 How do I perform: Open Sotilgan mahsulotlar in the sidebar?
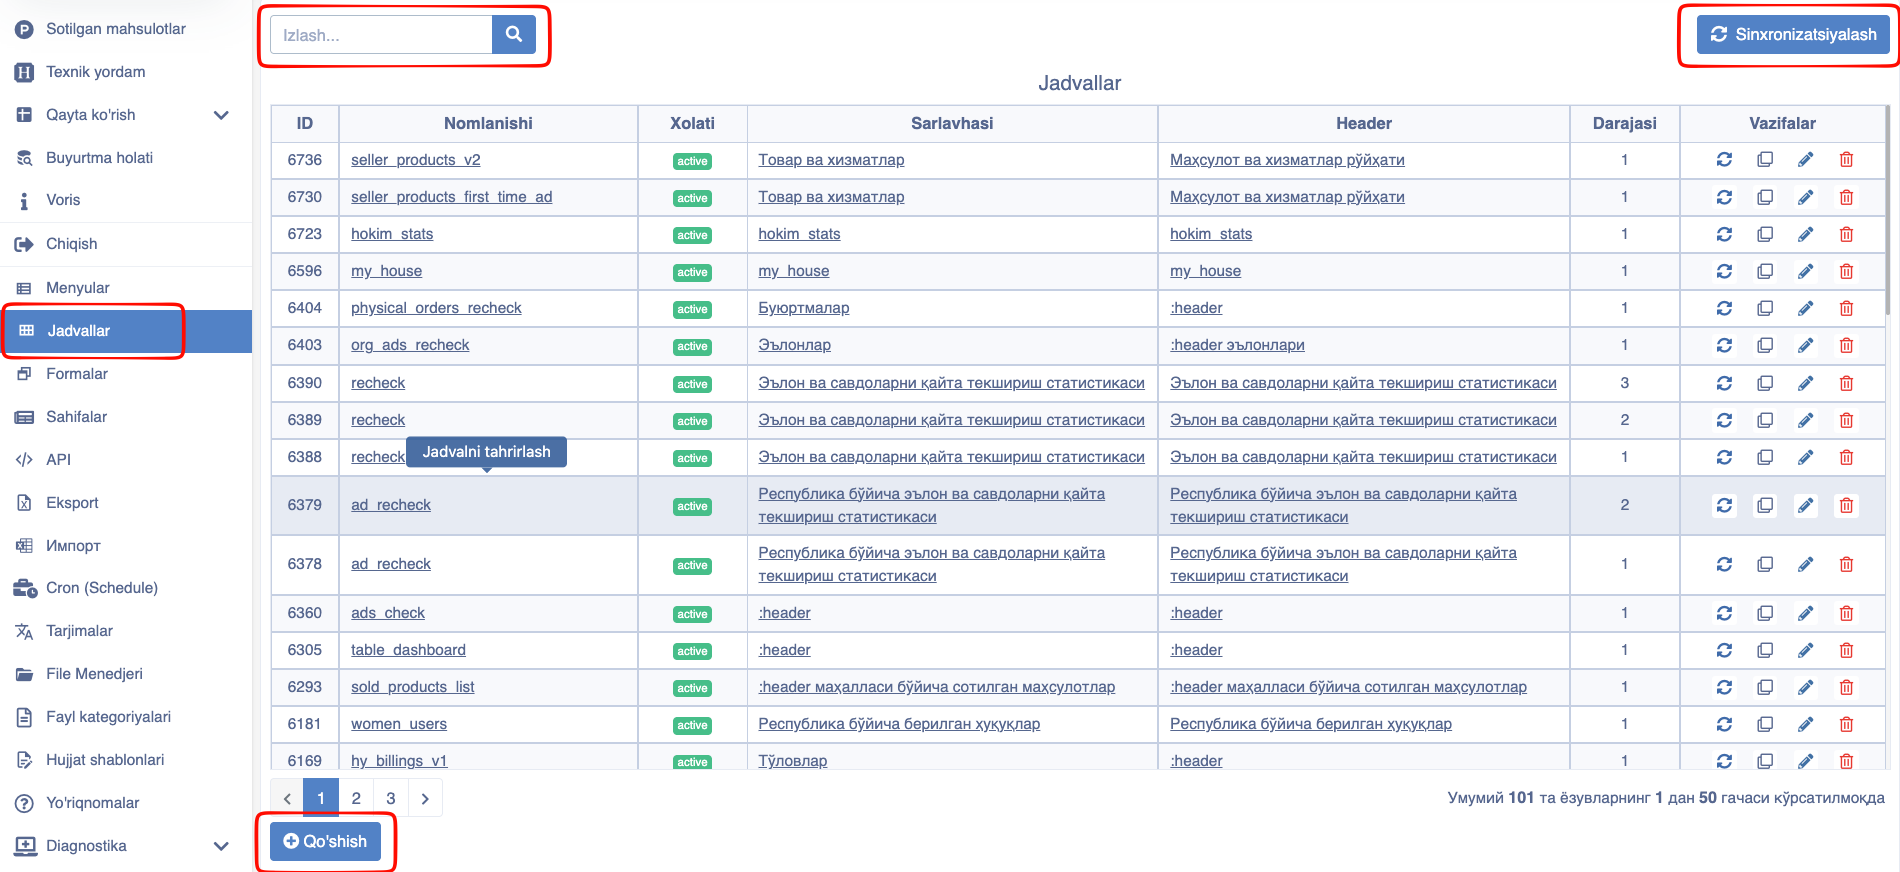126,29
